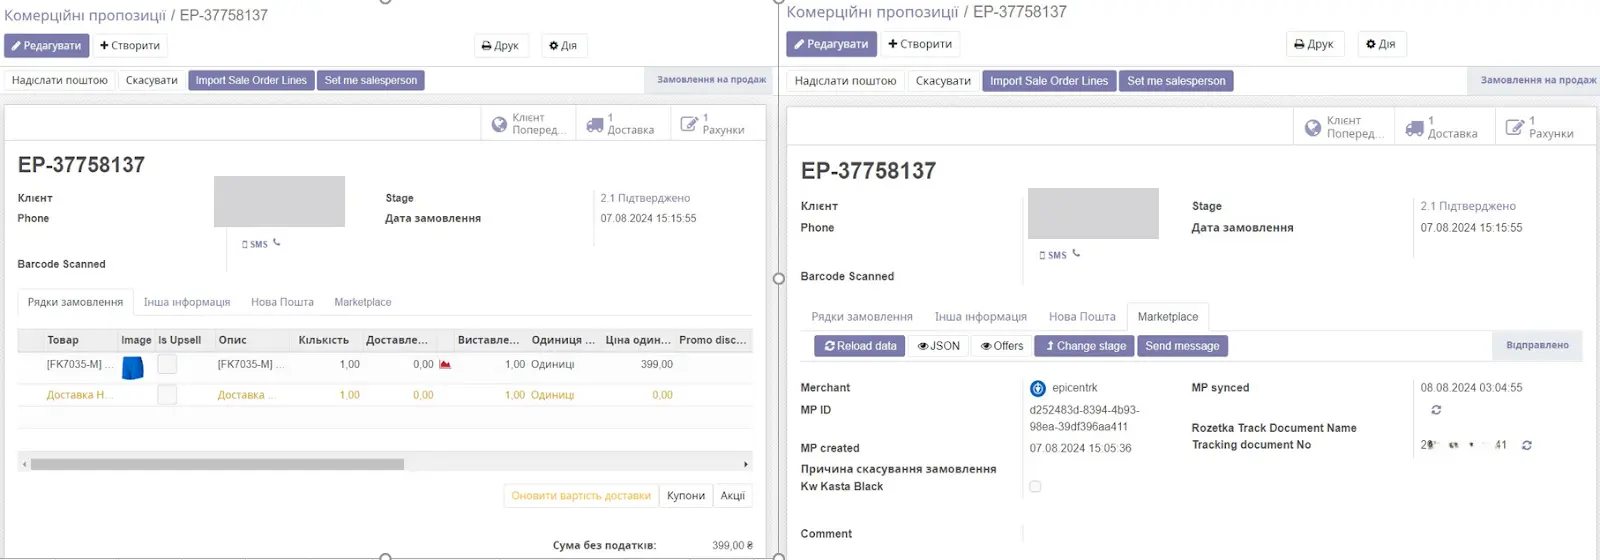Click Set me salesperson in right panel
This screenshot has width=1600, height=560.
click(1176, 81)
